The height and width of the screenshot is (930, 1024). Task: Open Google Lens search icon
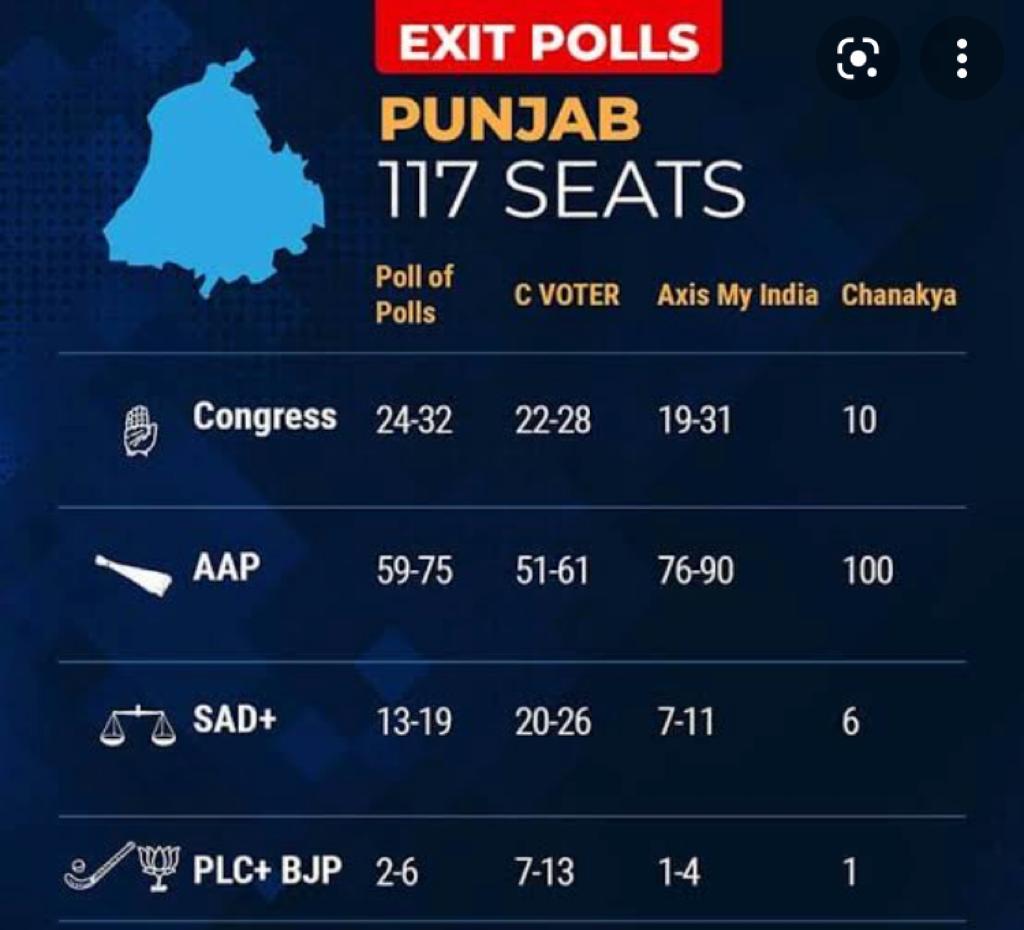click(x=857, y=60)
